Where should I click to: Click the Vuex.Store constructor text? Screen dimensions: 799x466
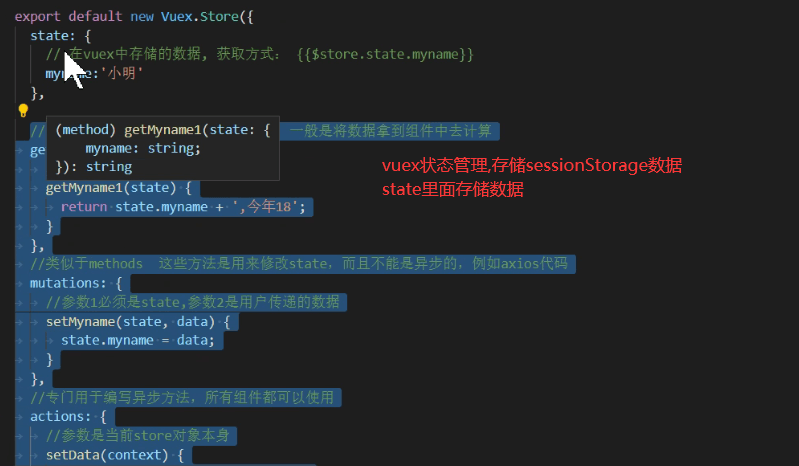[x=200, y=16]
